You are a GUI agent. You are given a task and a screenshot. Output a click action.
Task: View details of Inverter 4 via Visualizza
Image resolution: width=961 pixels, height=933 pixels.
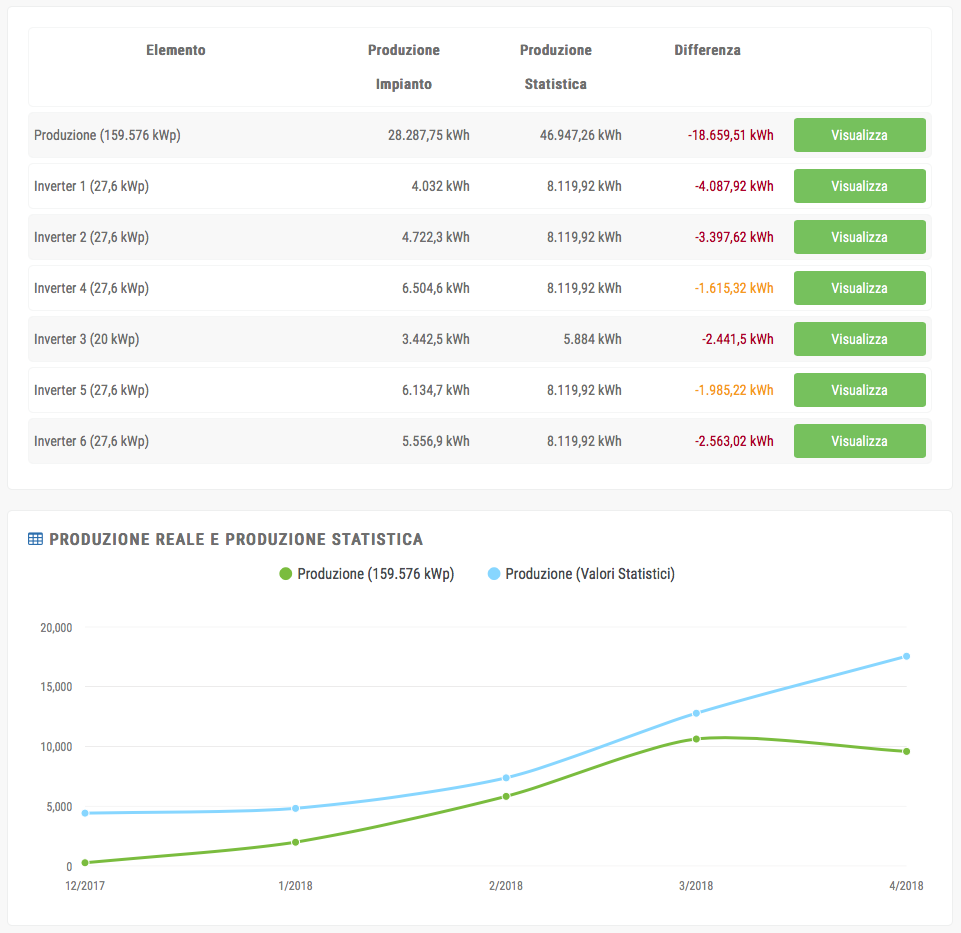(x=859, y=288)
